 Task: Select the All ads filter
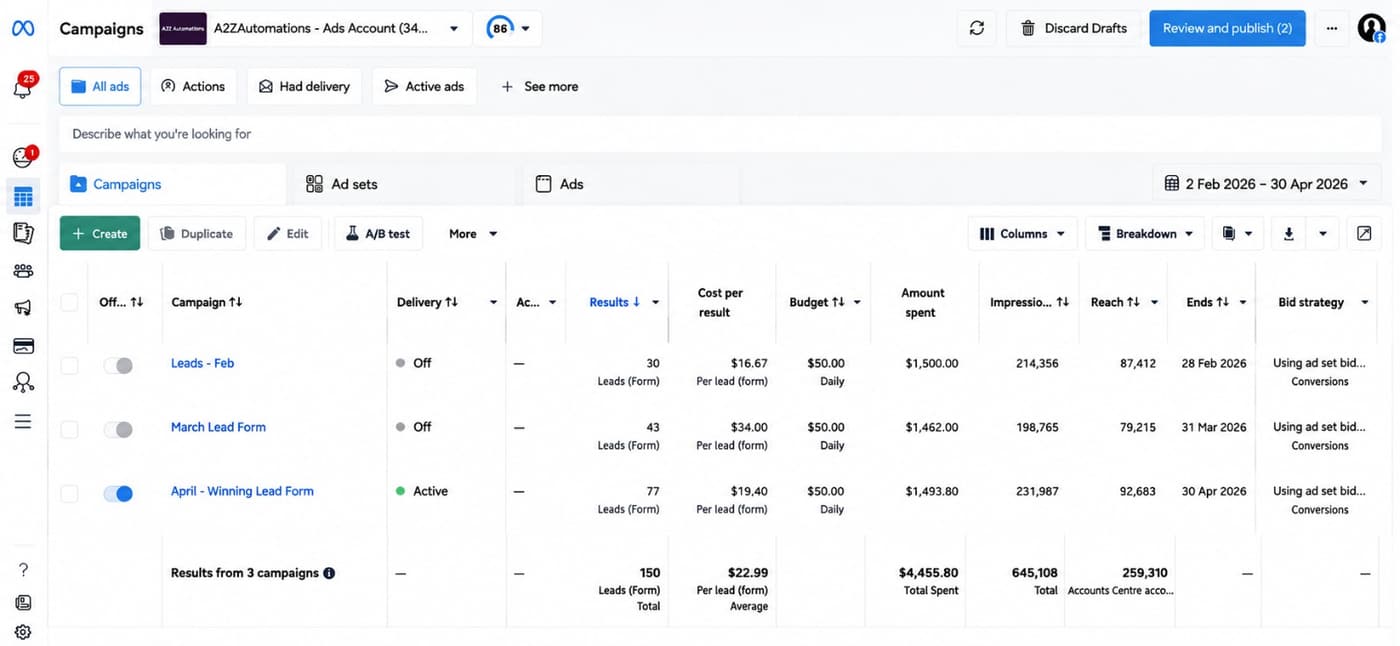[x=100, y=87]
